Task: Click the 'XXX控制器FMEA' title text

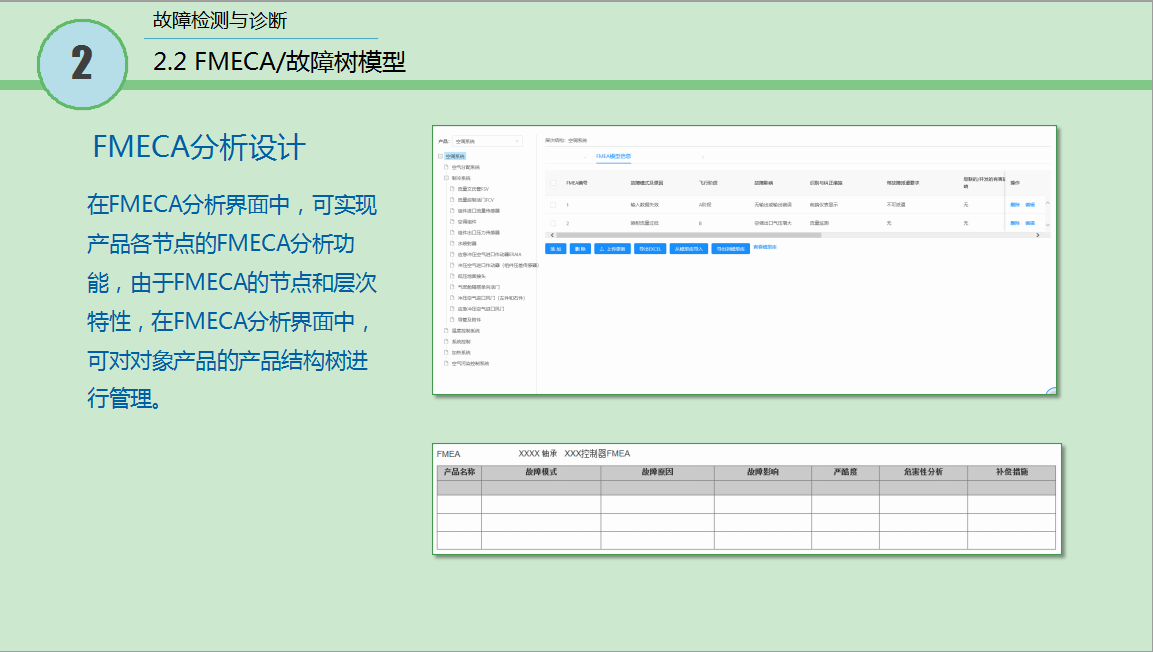Action: tap(597, 454)
